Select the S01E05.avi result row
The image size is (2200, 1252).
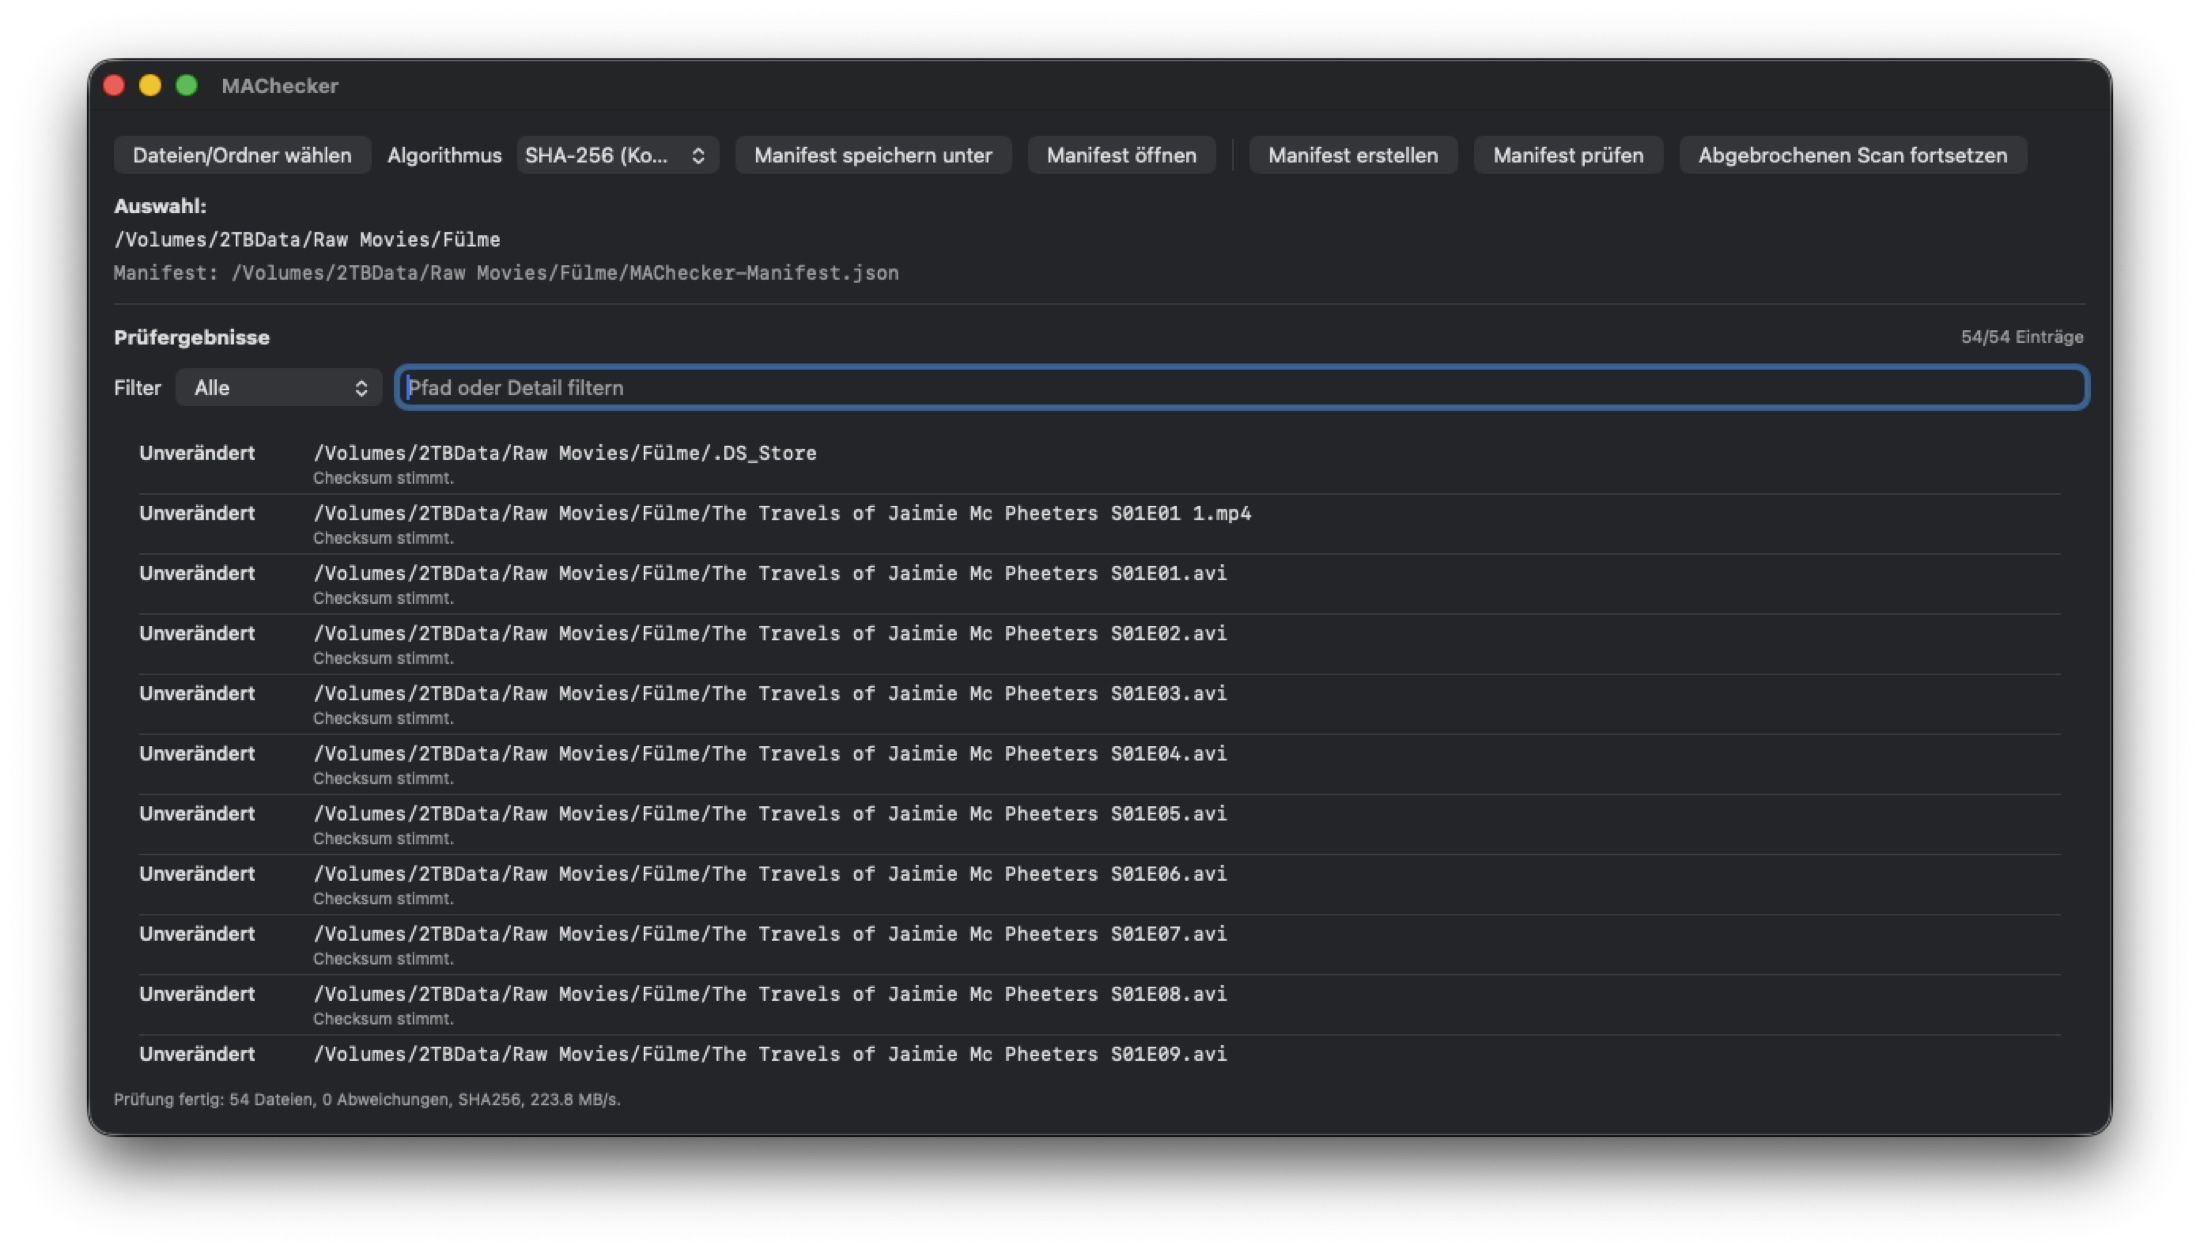coord(1099,824)
